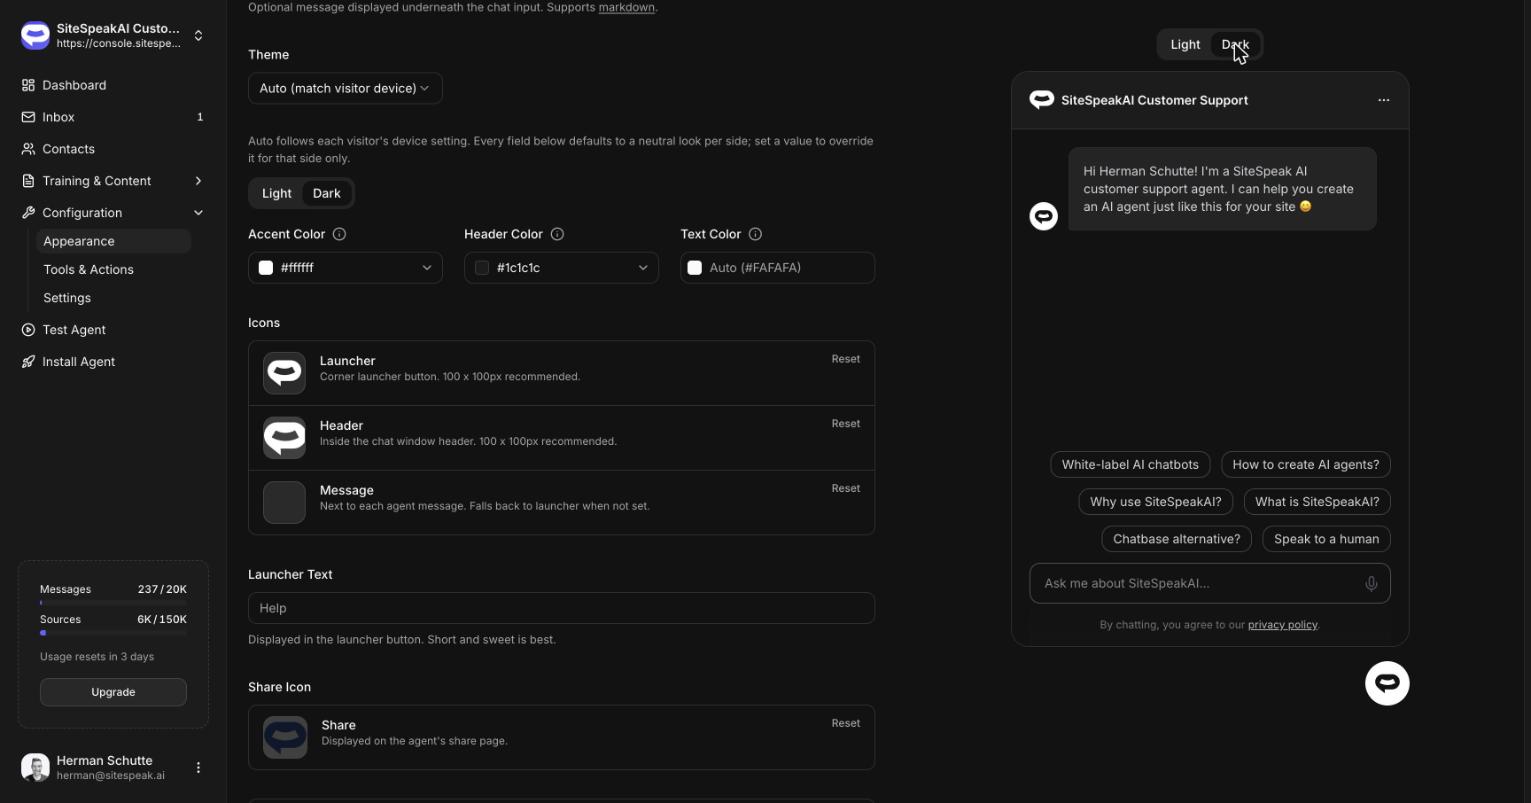Expand Training & Content chevron
The image size is (1531, 803).
point(198,181)
